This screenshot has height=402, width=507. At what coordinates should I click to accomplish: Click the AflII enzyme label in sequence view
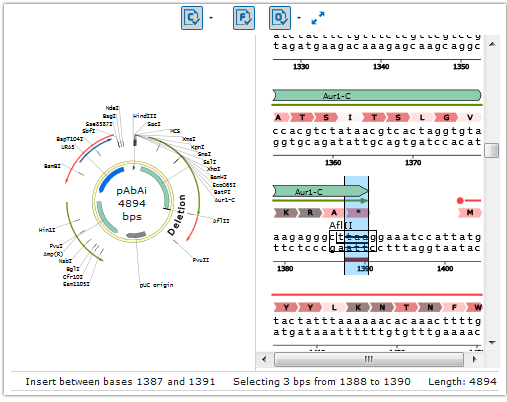coord(341,225)
